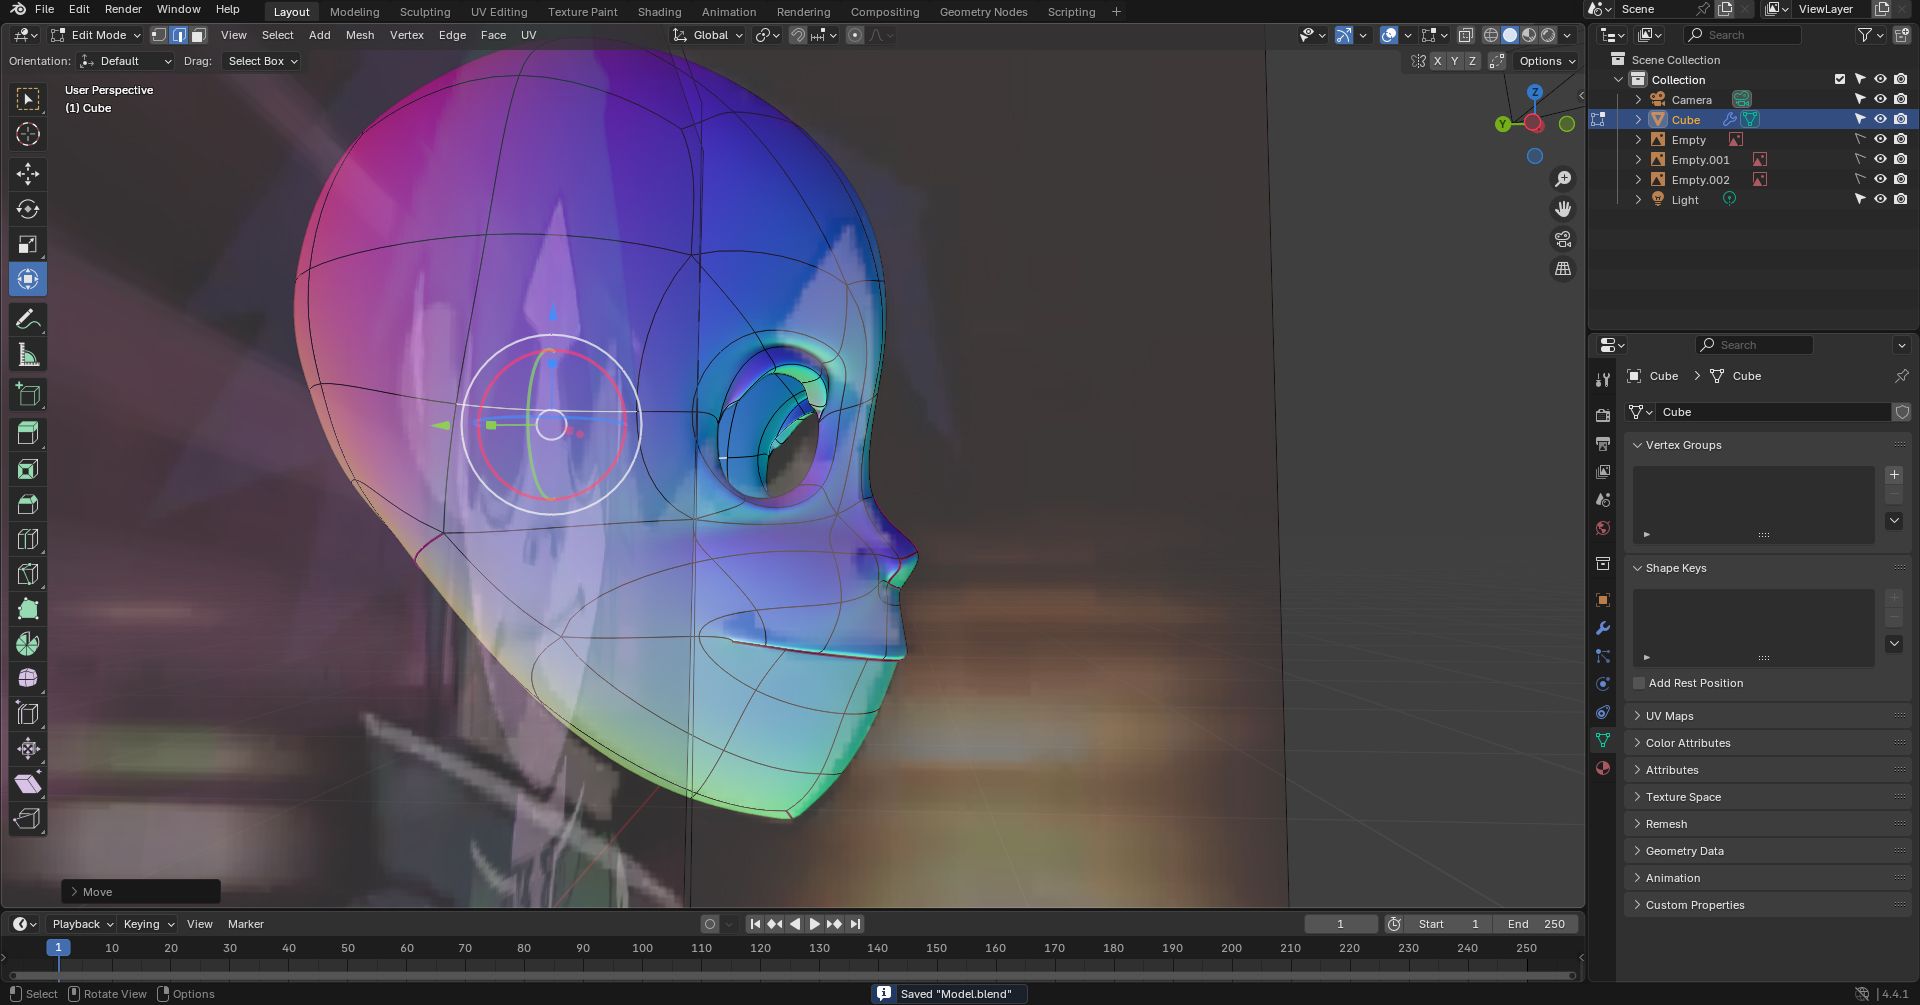This screenshot has width=1920, height=1005.
Task: Select the Measure ruler tool
Action: click(28, 355)
